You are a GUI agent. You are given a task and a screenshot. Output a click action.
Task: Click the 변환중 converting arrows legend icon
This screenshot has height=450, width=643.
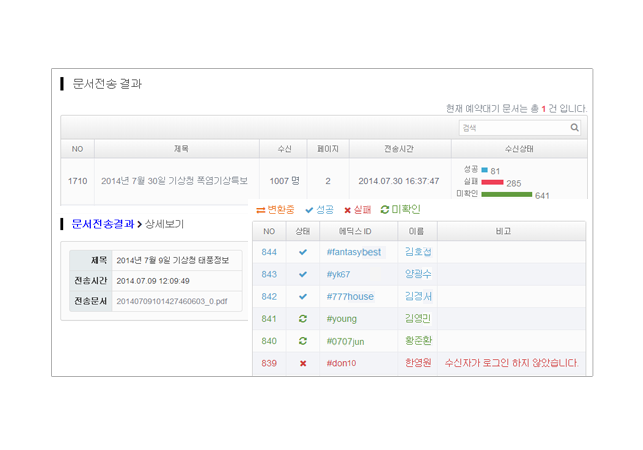[x=261, y=210]
